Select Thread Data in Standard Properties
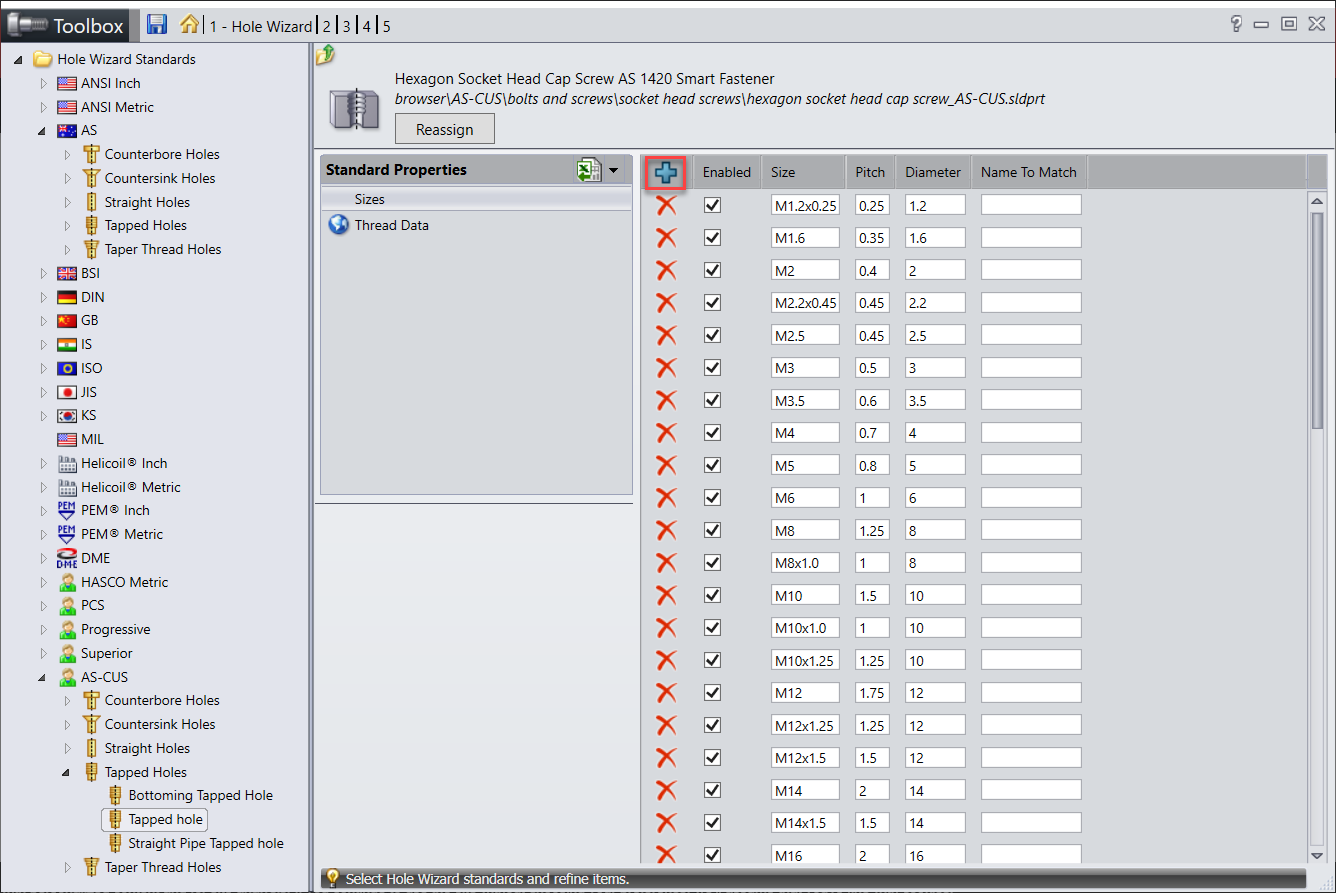The width and height of the screenshot is (1336, 893). coord(391,225)
